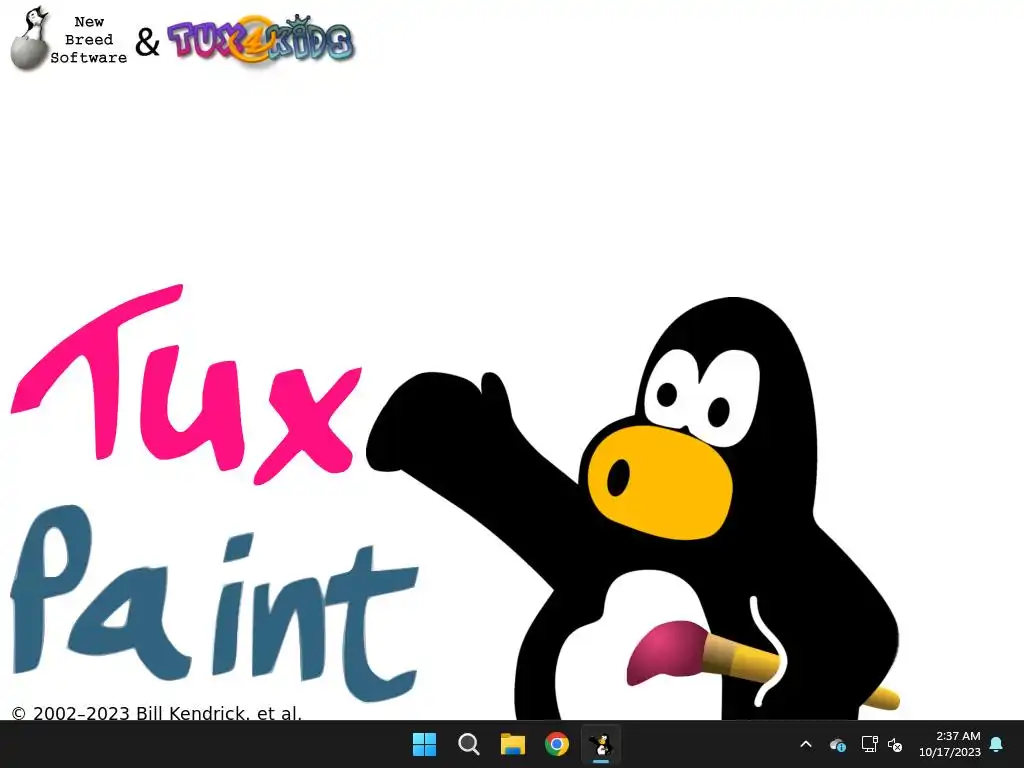Click the Tux4Kids logo
The height and width of the screenshot is (768, 1024).
(261, 40)
